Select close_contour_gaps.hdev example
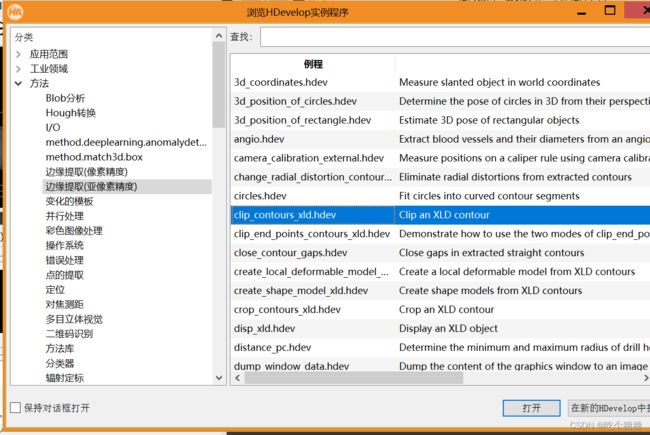Screen dimensions: 650x435 [x=290, y=253]
